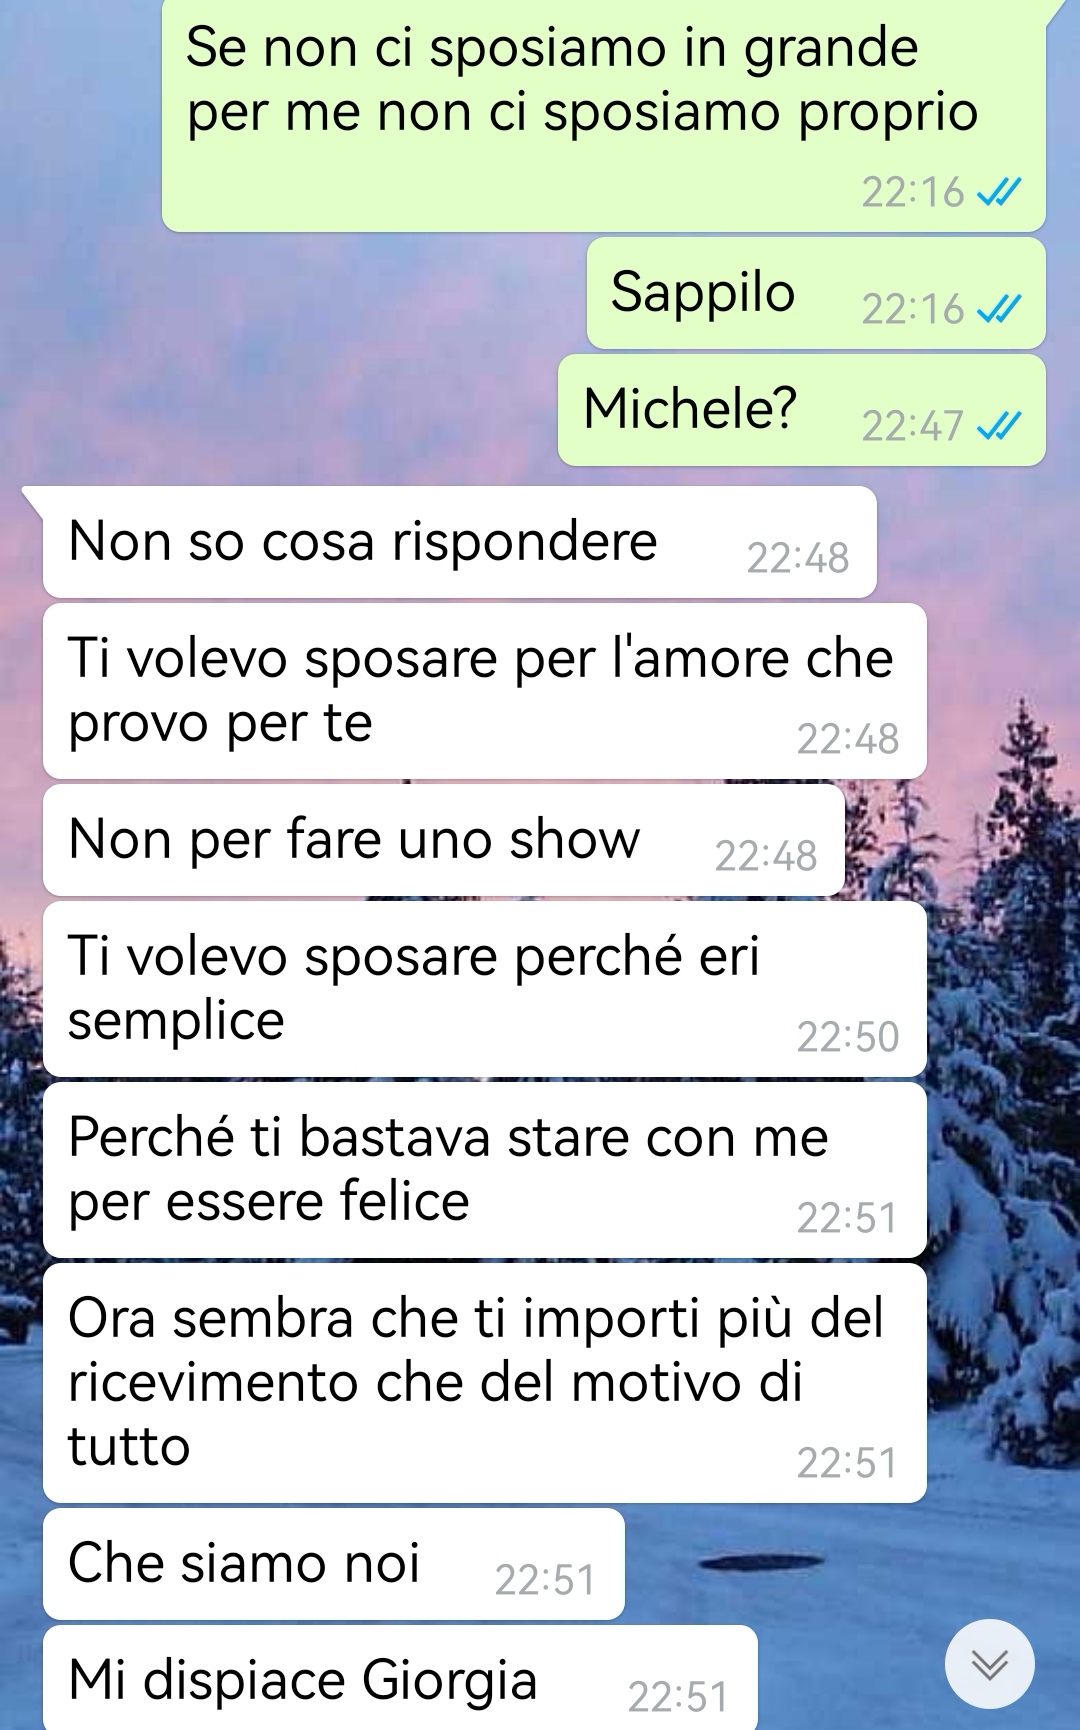Tap the 'Che siamo noi' bubble
Screen dimensions: 1080x1730
pos(334,1564)
